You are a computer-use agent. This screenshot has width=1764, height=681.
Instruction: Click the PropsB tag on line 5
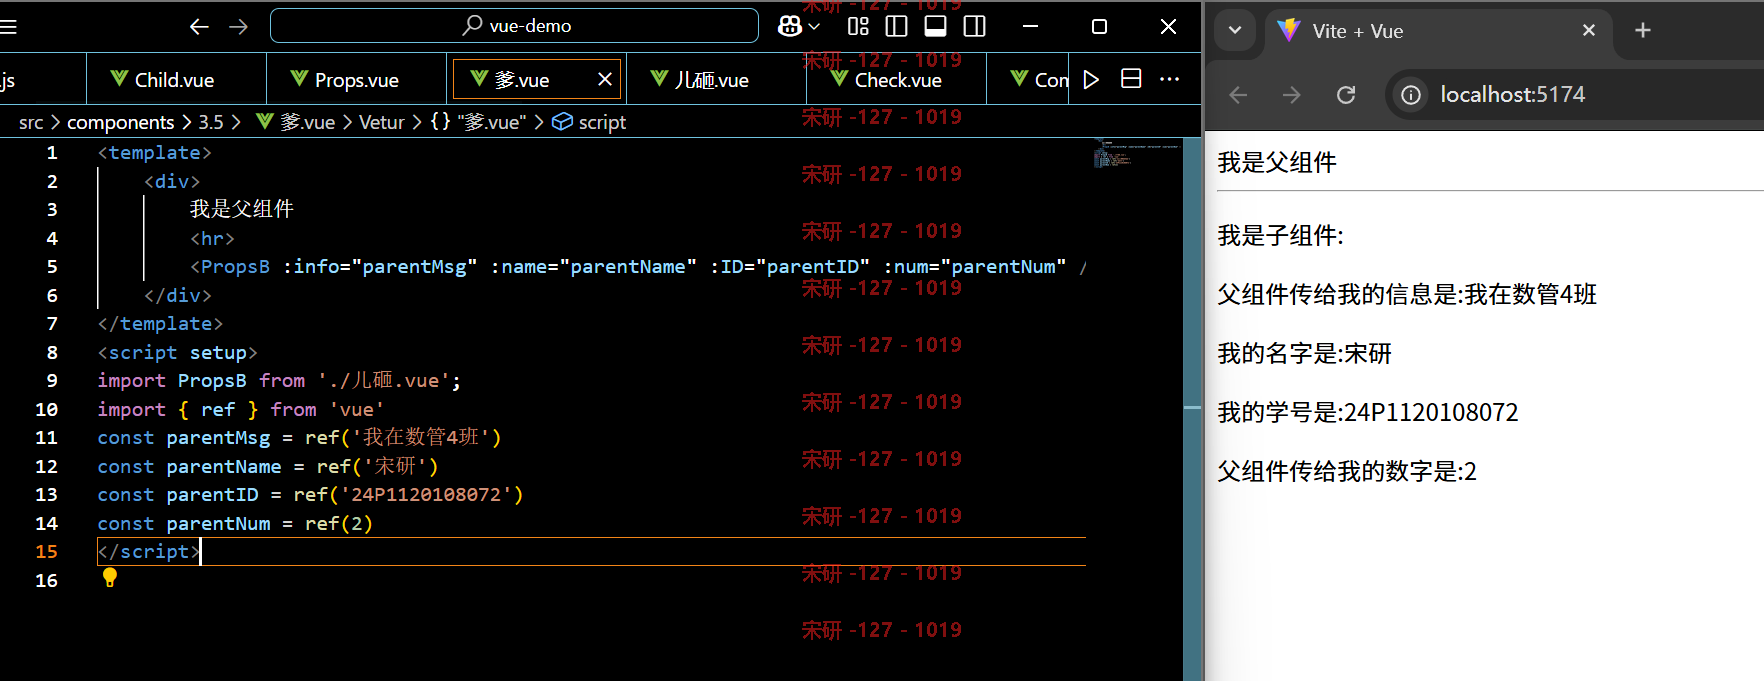tap(236, 267)
